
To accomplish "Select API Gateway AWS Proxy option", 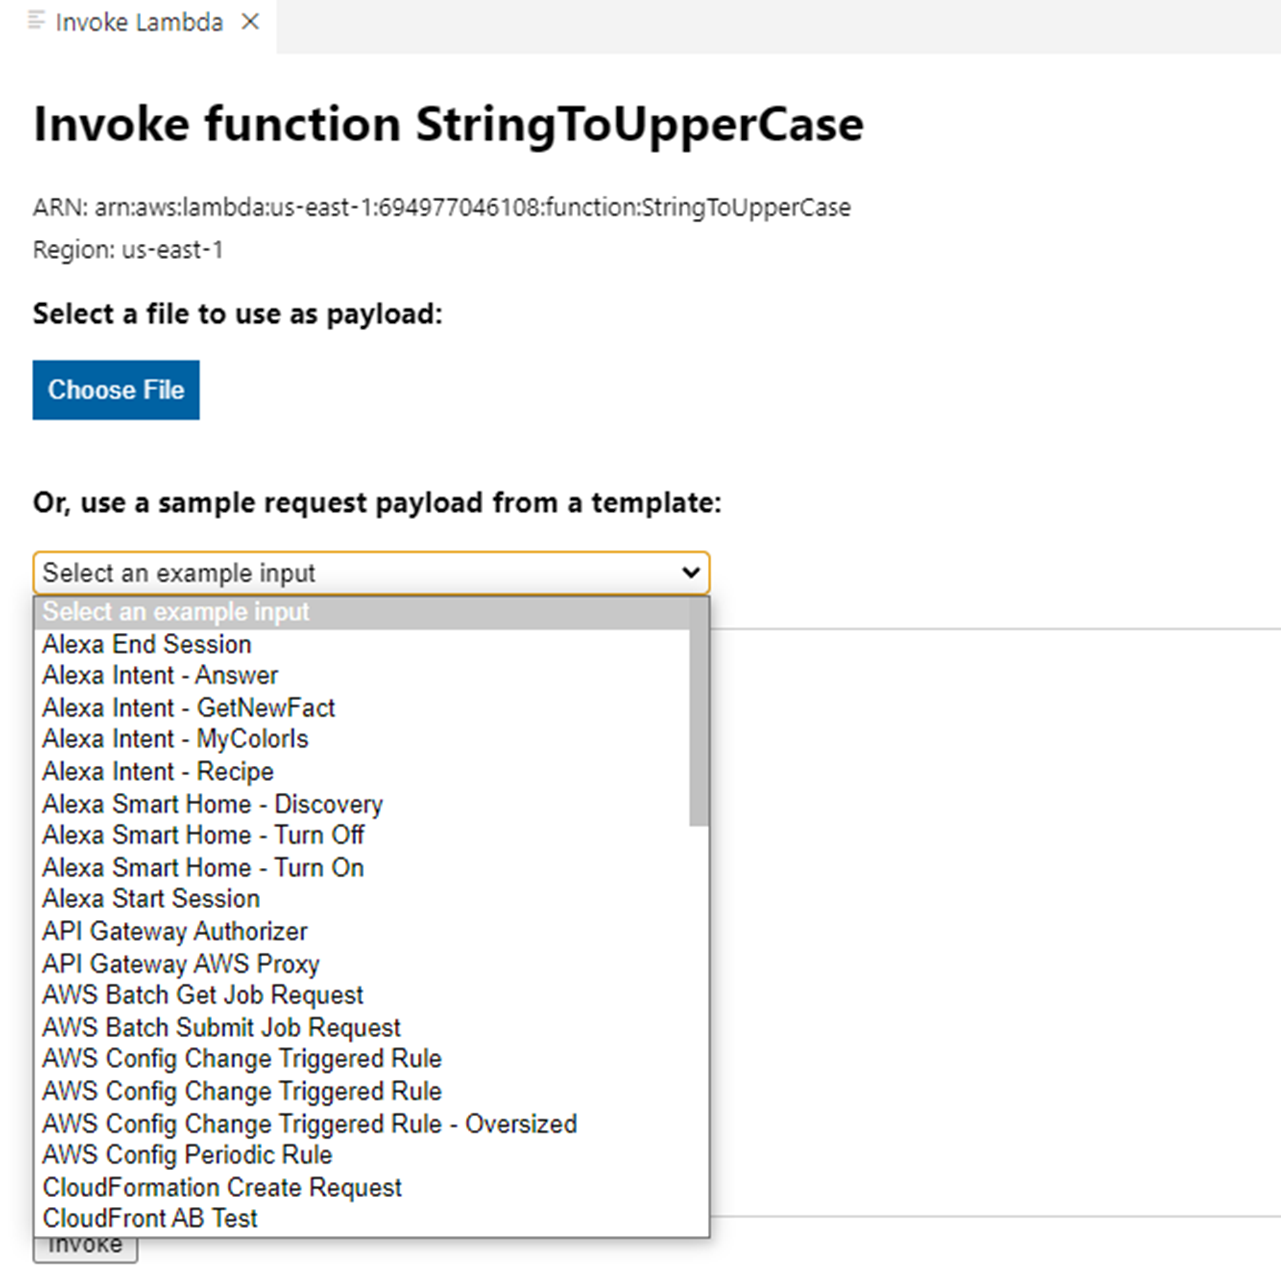I will point(362,964).
